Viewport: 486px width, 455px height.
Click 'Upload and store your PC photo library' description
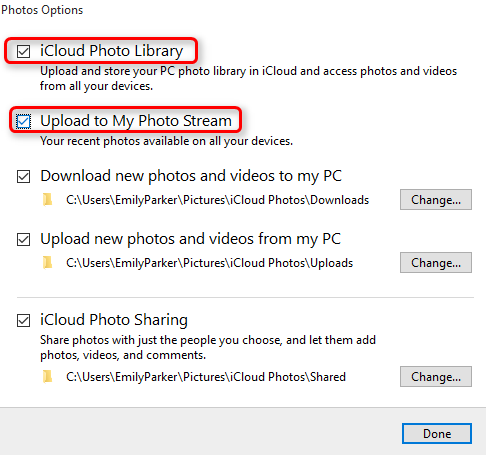click(x=248, y=79)
